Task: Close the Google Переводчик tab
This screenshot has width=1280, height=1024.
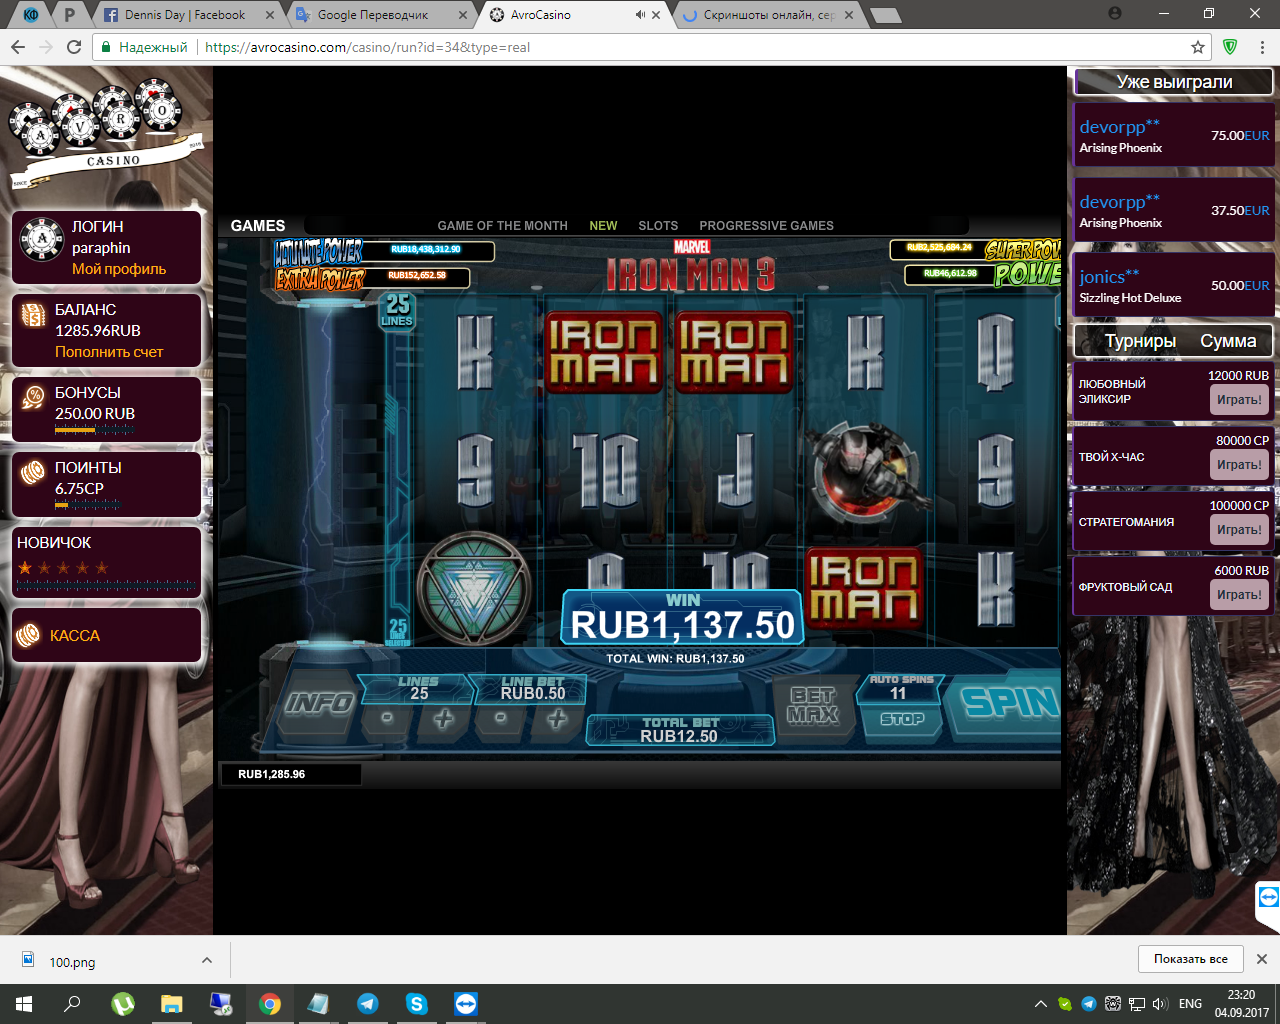Action: tap(463, 15)
